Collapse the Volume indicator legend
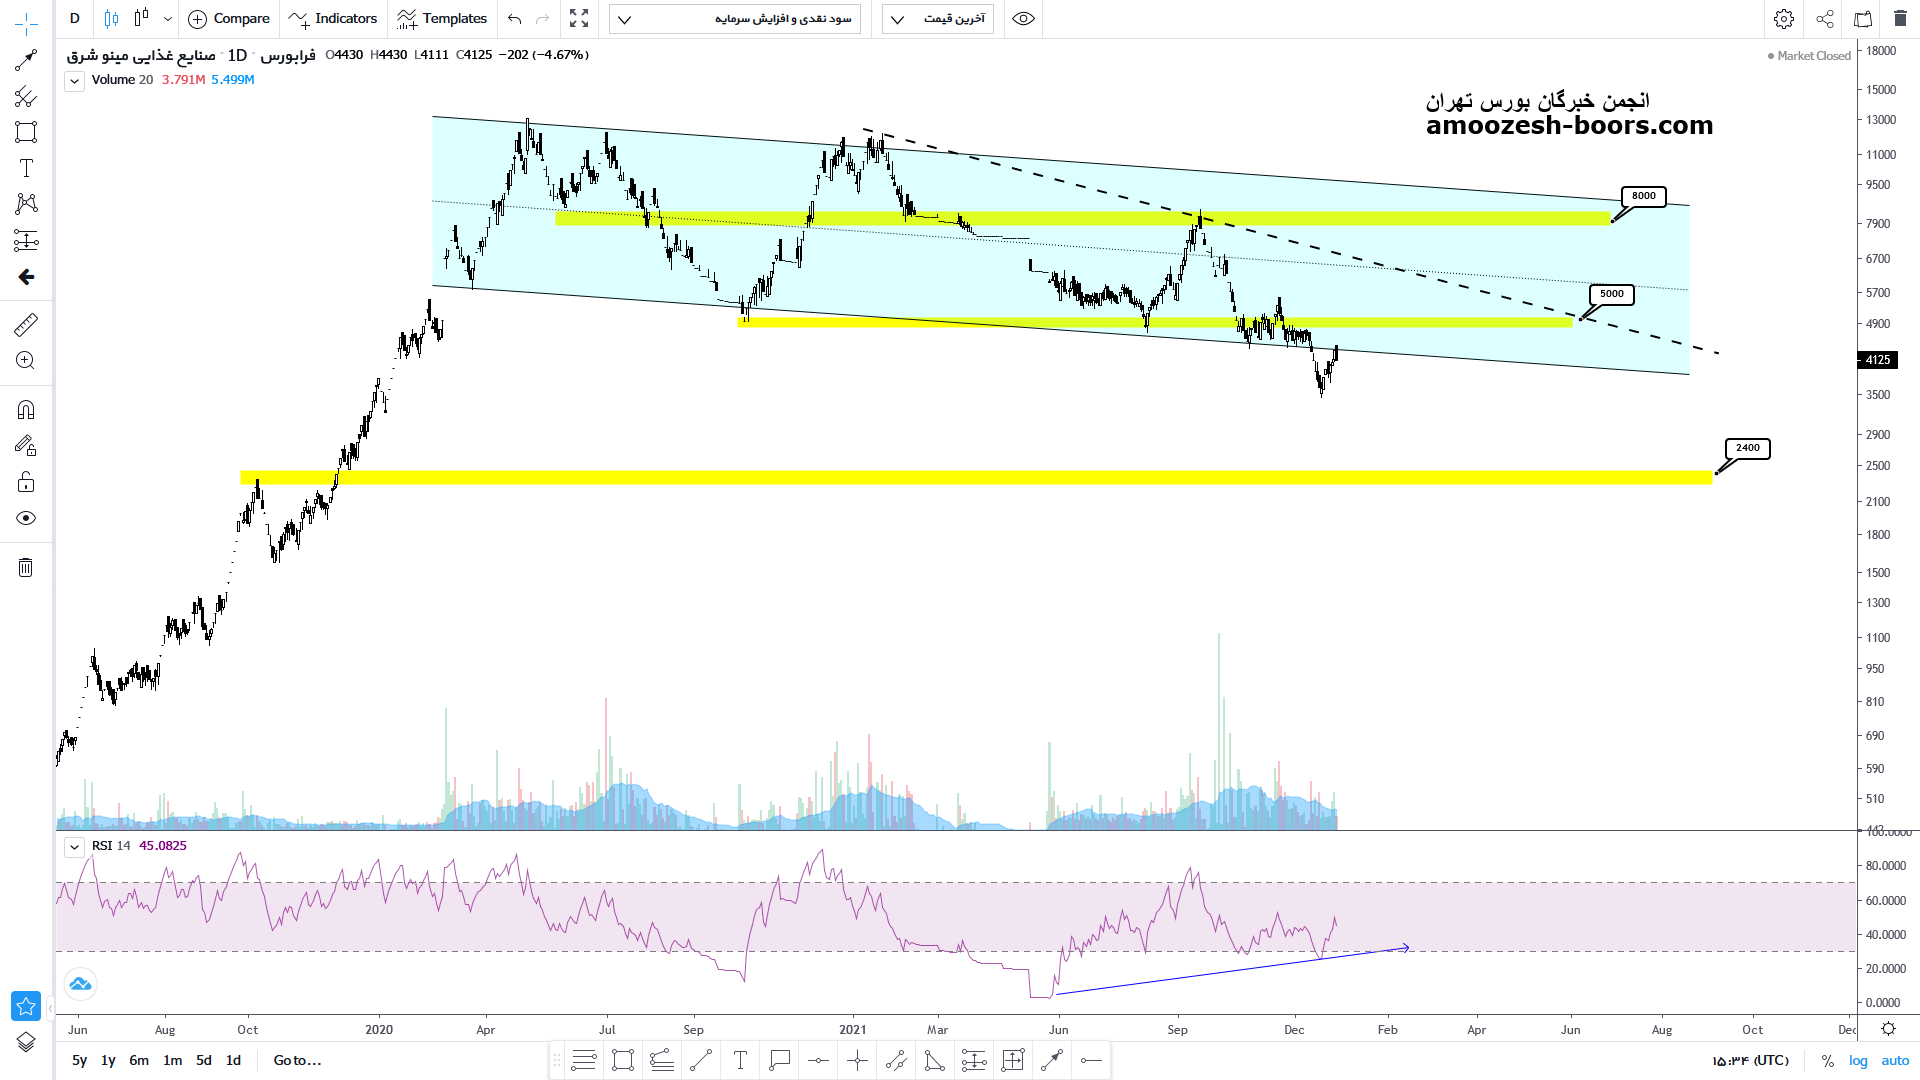 pos(75,81)
